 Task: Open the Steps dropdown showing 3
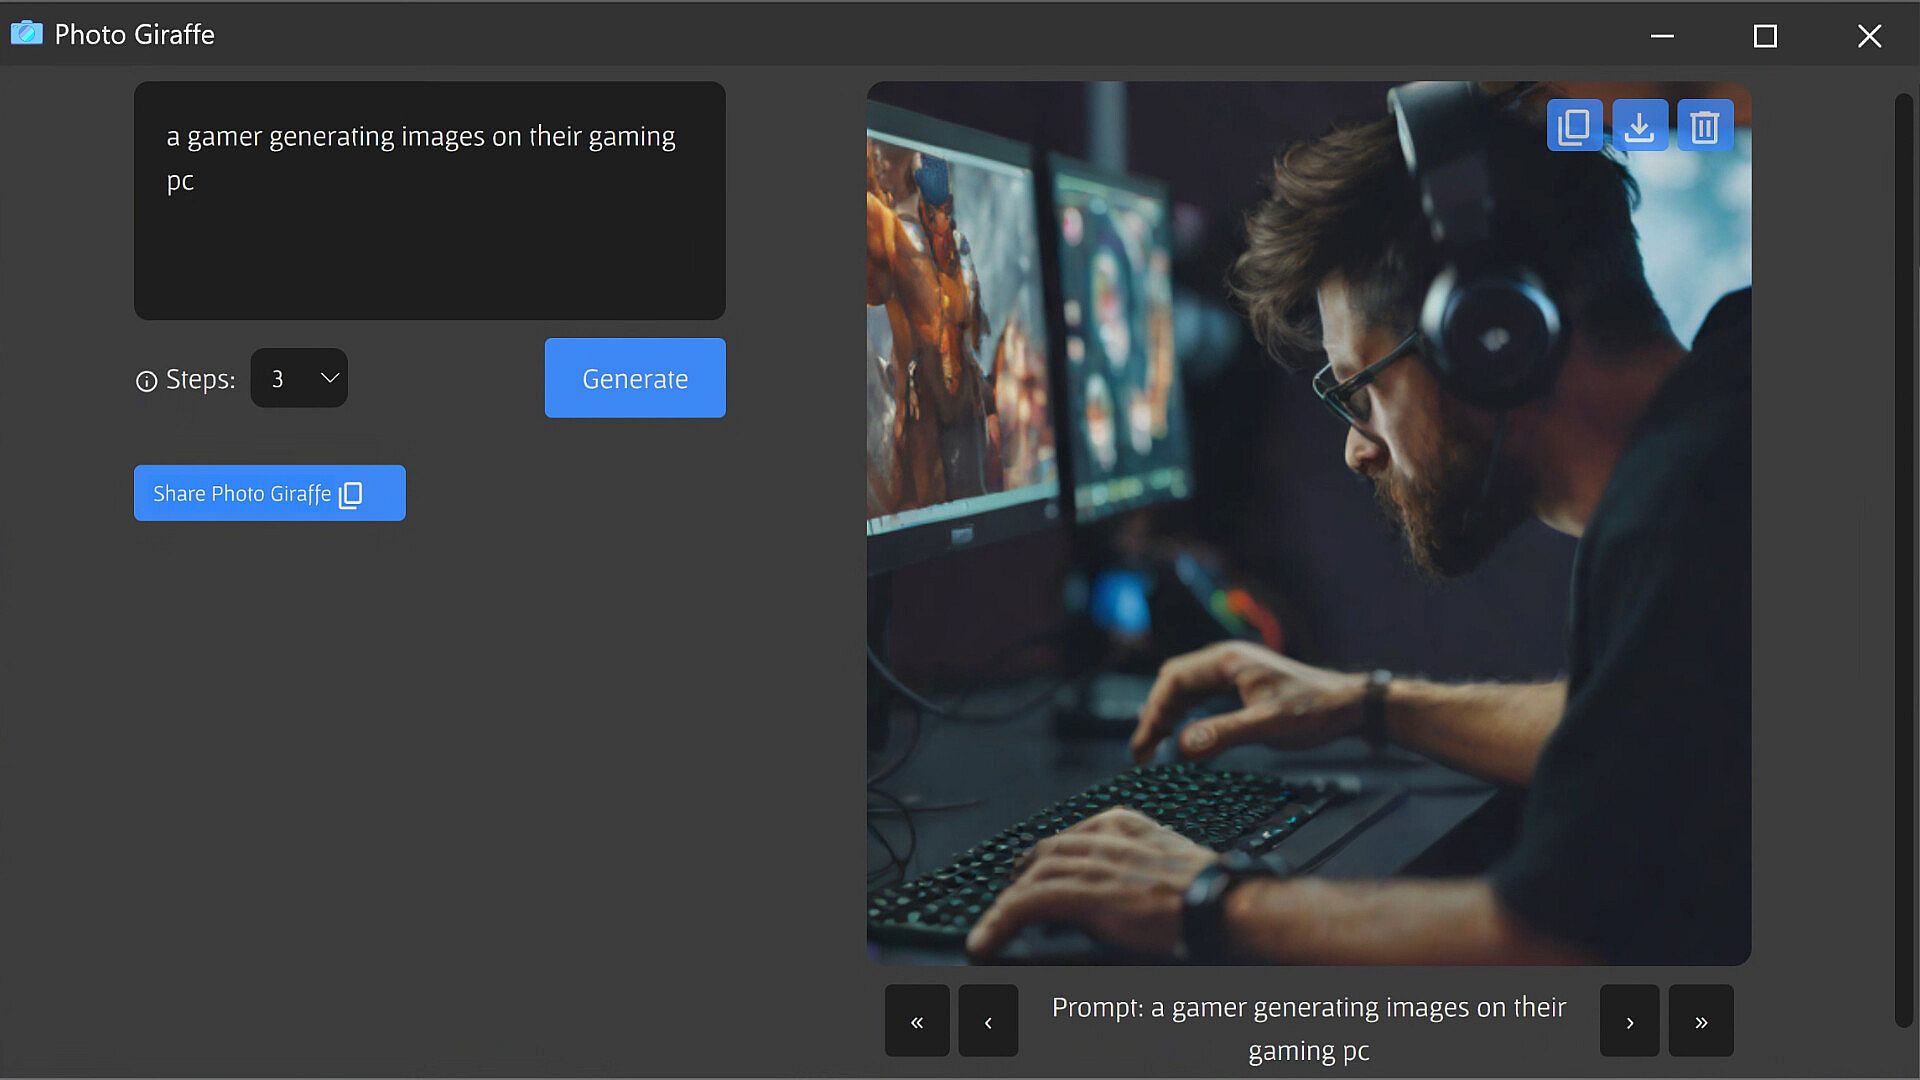(x=299, y=378)
